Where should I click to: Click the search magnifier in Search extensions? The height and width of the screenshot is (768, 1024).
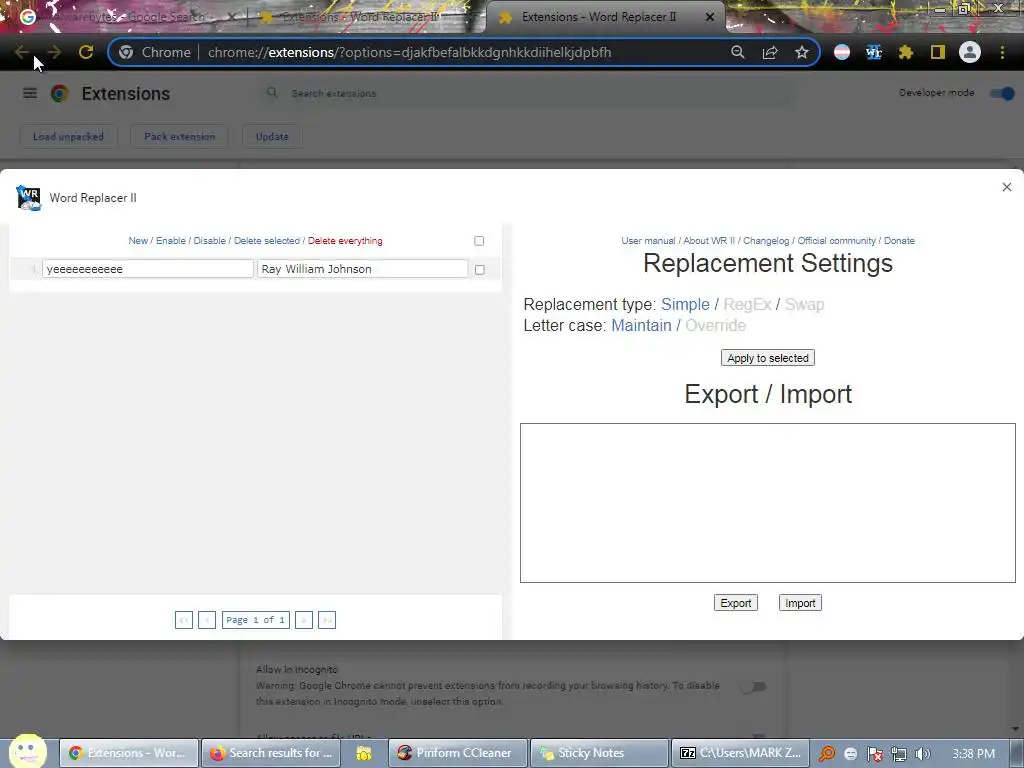pos(272,93)
